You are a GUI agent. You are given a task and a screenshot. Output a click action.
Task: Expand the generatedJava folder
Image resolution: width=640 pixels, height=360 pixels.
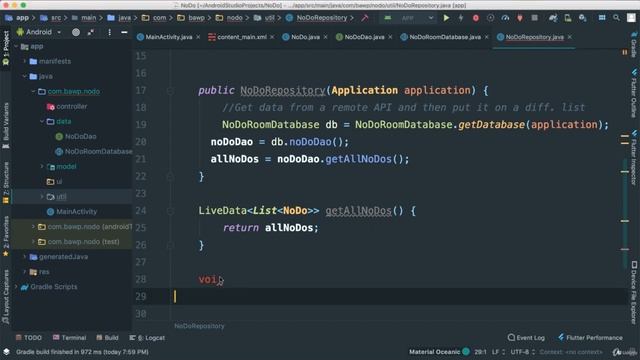pyautogui.click(x=24, y=257)
